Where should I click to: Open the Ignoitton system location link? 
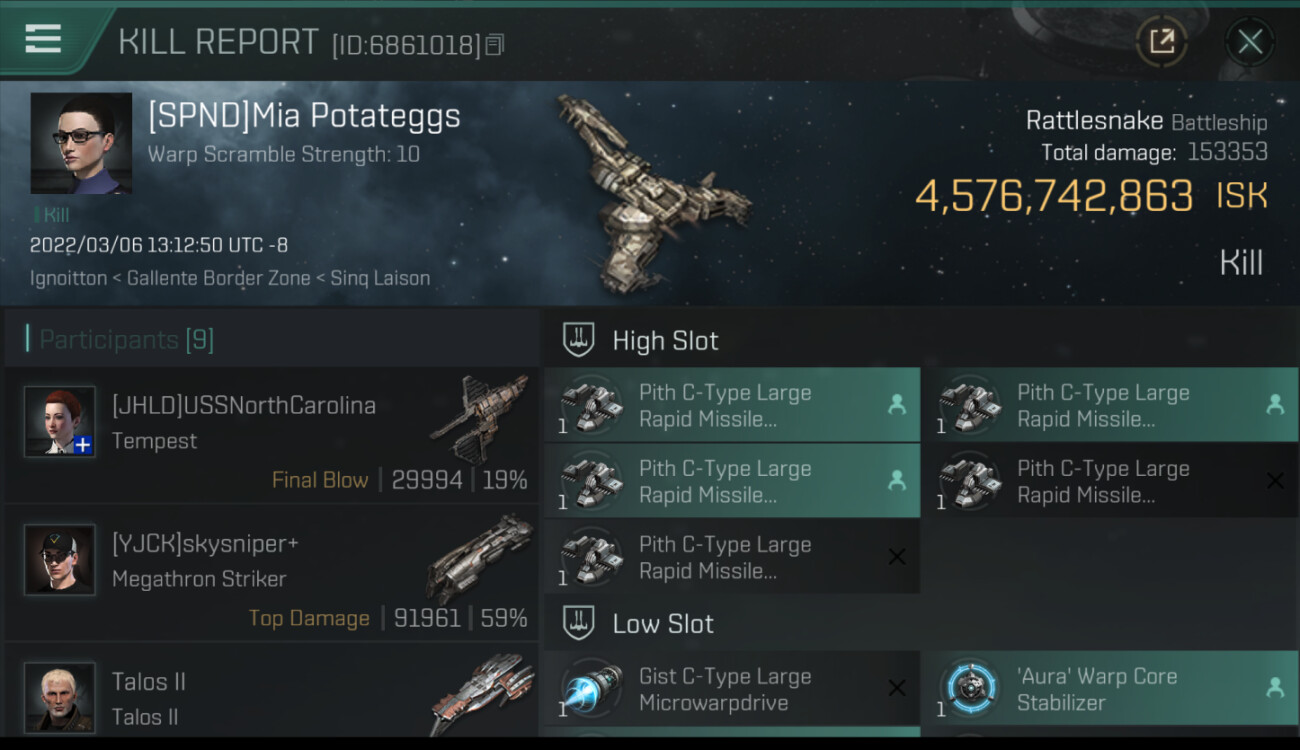point(68,279)
